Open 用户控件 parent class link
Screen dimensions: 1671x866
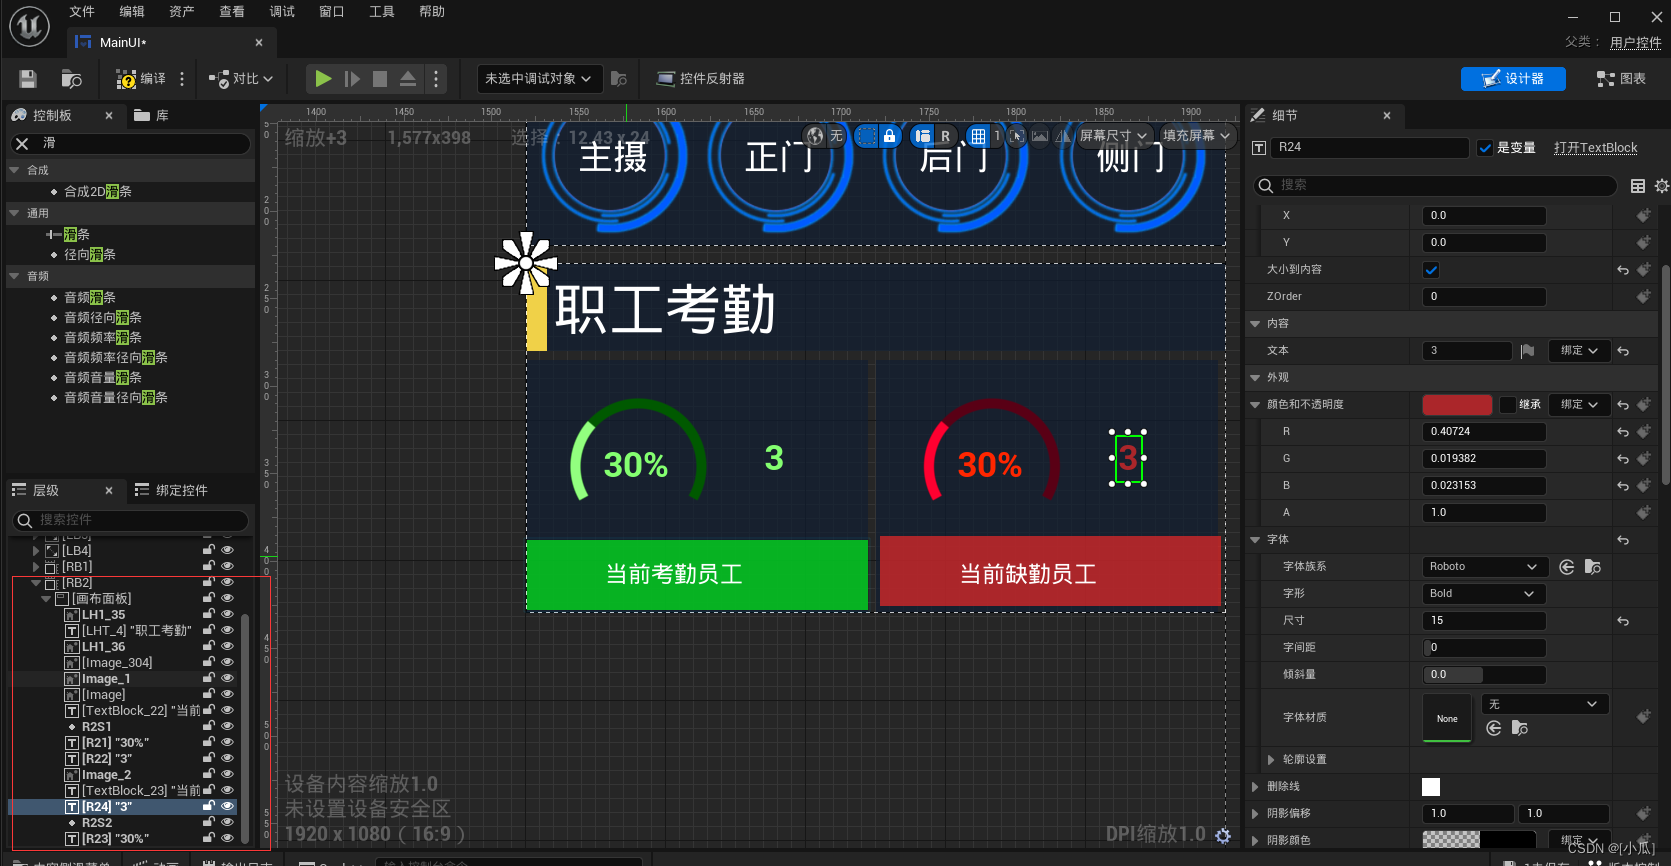[x=1636, y=42]
